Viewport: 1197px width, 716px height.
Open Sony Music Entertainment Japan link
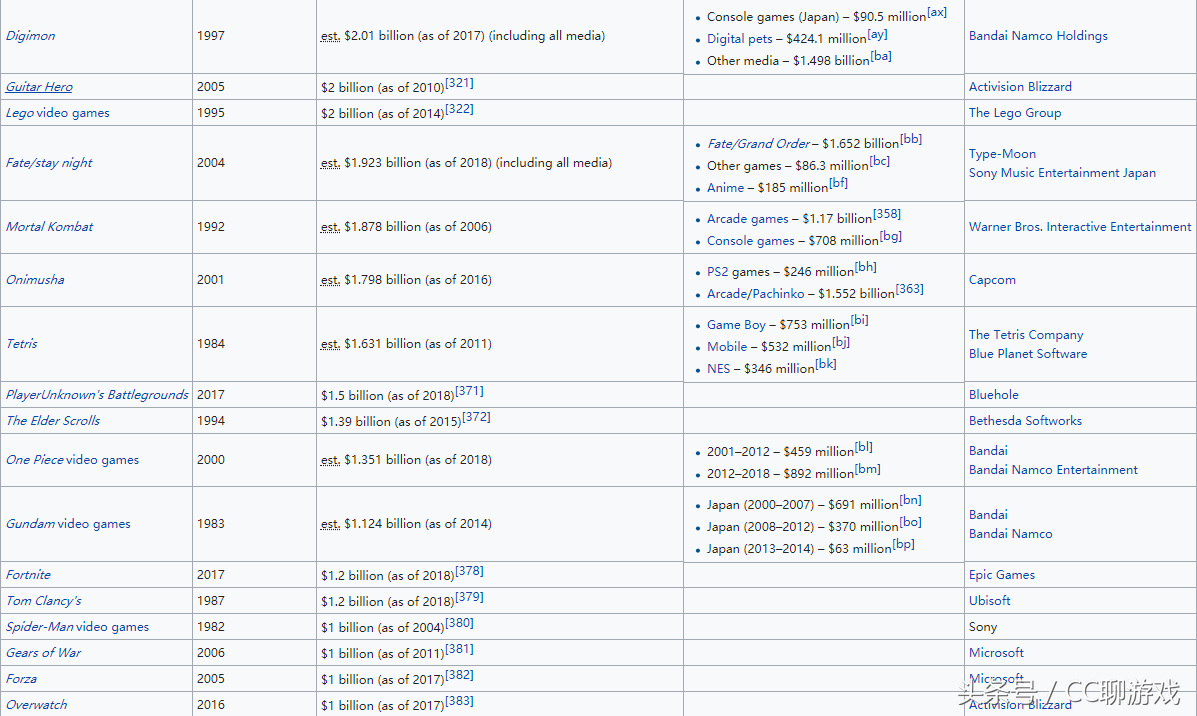point(1062,173)
